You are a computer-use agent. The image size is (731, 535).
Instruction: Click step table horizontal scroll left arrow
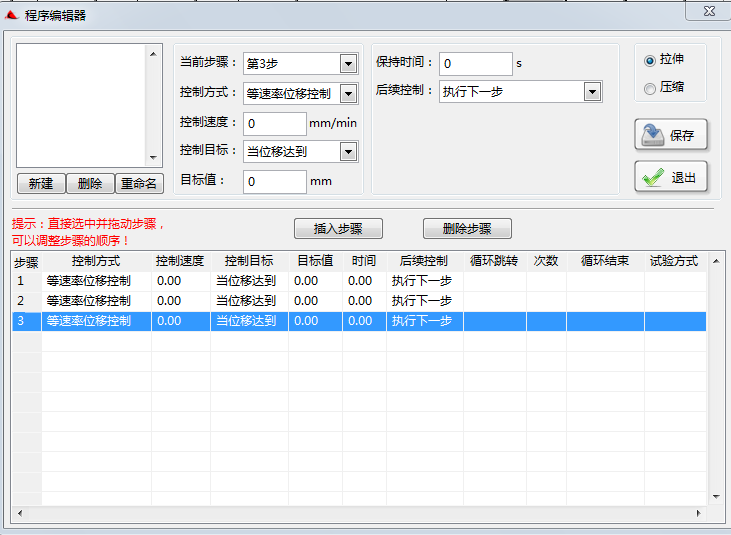click(20, 513)
